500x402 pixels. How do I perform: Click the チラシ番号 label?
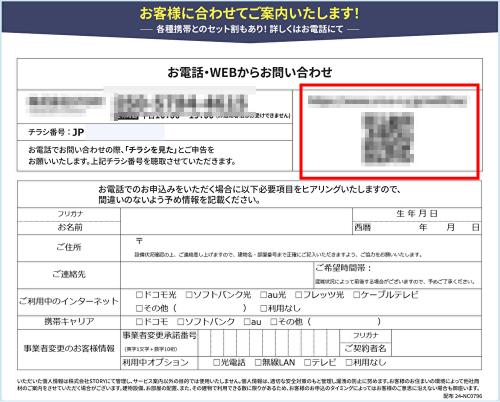(x=49, y=132)
